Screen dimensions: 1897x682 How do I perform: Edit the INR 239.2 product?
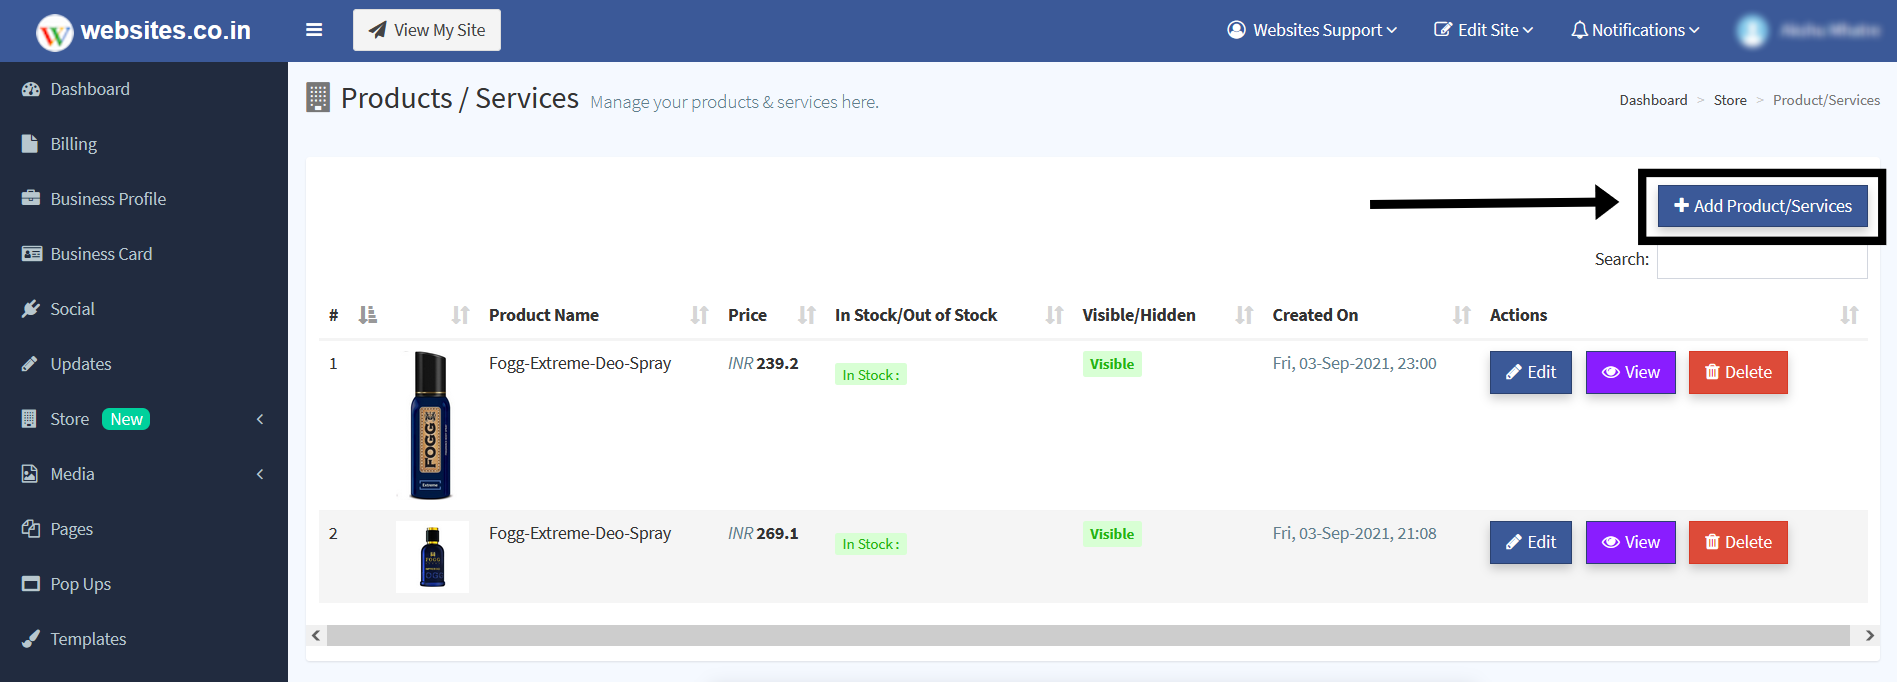(1531, 372)
